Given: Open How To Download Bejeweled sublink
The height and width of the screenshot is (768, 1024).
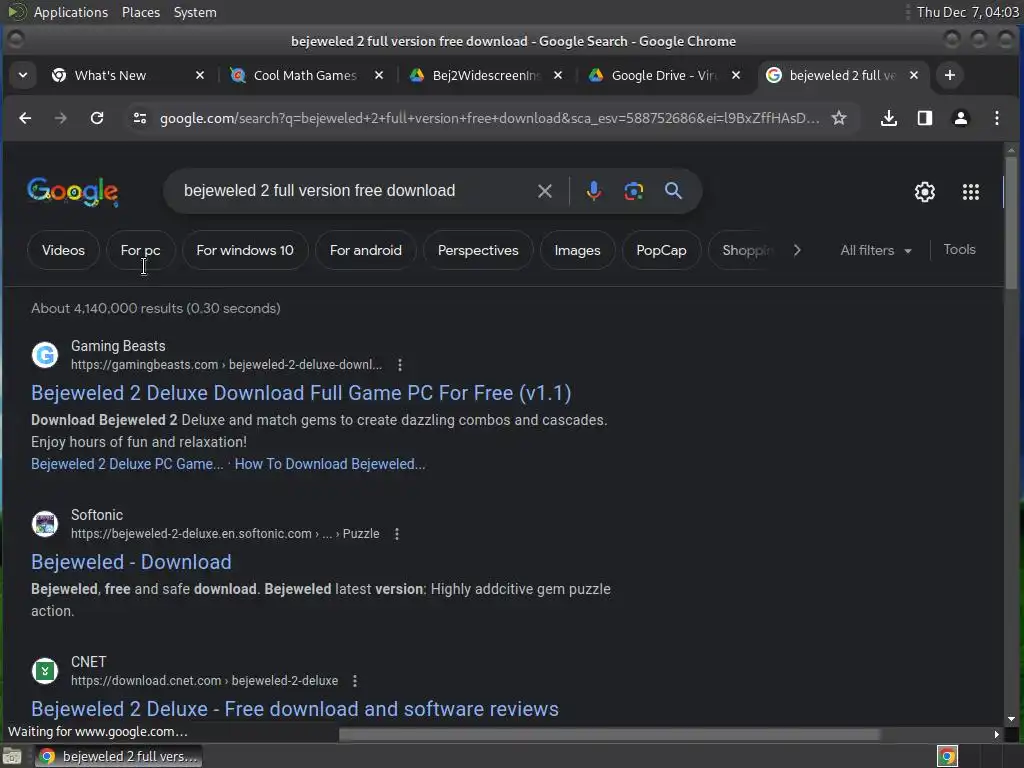Looking at the screenshot, I should pos(330,464).
